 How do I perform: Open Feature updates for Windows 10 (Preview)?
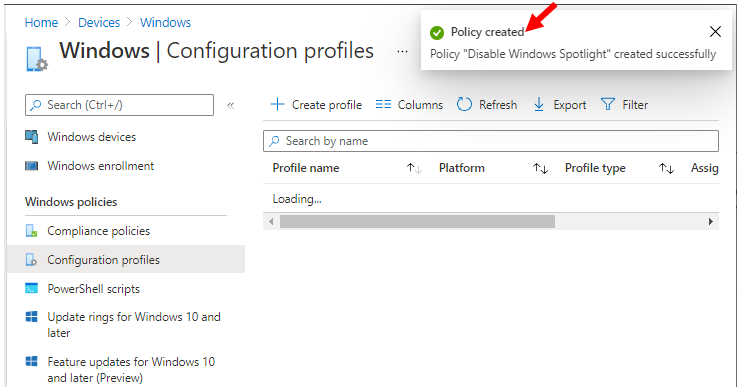[131, 370]
